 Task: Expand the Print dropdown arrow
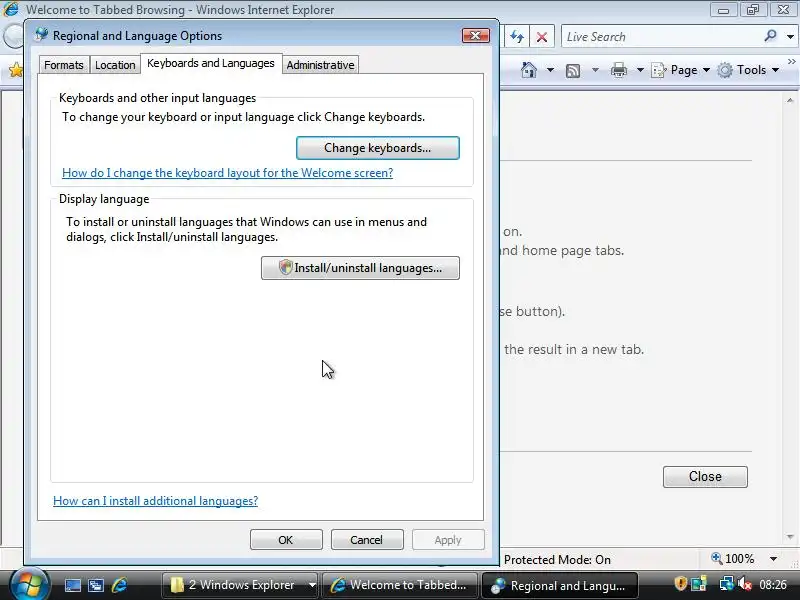click(x=640, y=70)
